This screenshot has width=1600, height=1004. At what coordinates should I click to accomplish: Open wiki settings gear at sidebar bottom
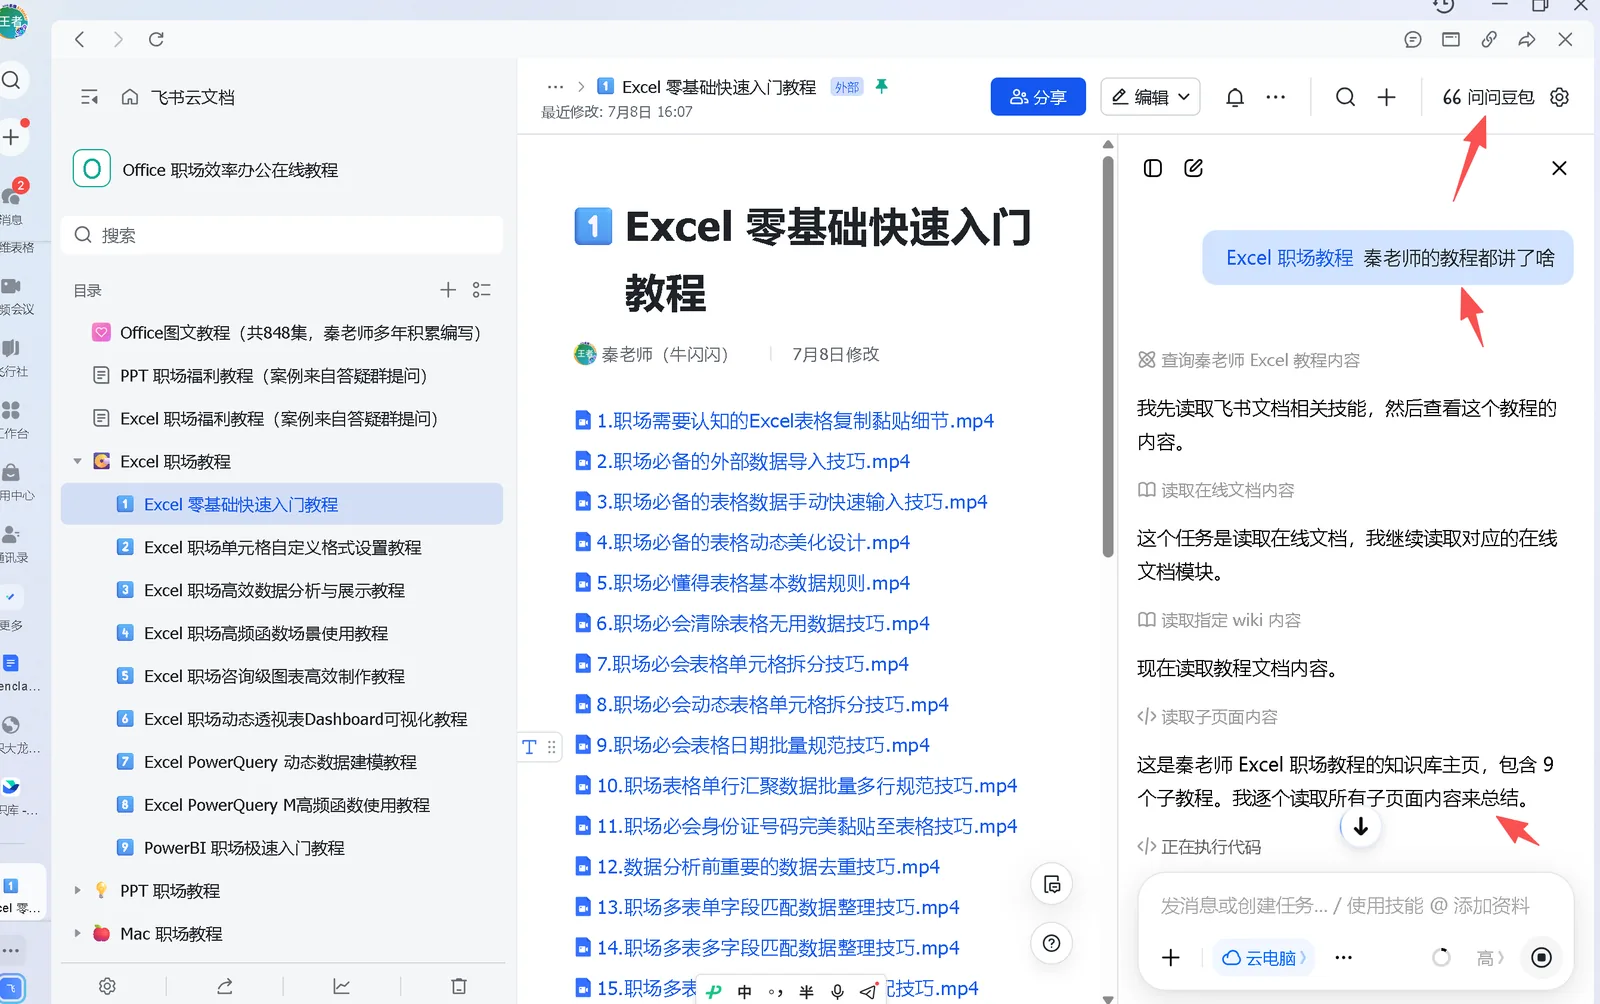click(107, 986)
